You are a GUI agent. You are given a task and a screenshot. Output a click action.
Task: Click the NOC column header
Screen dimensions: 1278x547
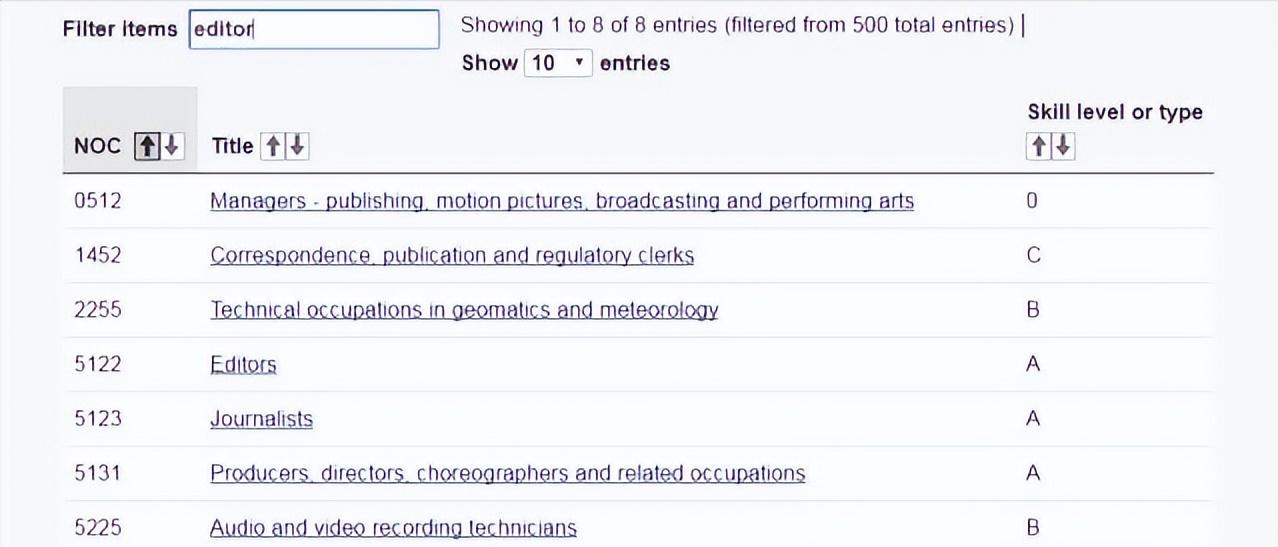tap(97, 146)
